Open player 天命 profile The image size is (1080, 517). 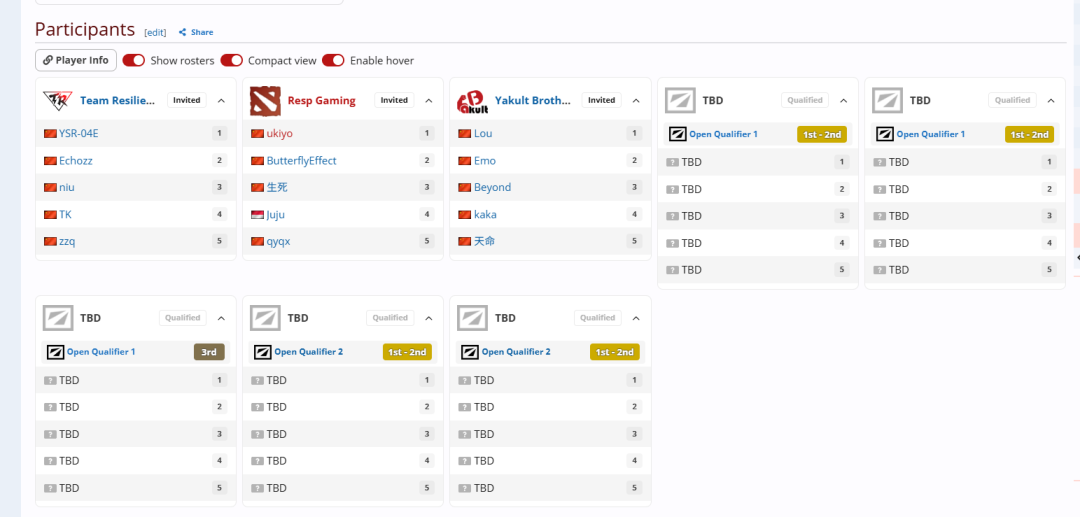484,242
